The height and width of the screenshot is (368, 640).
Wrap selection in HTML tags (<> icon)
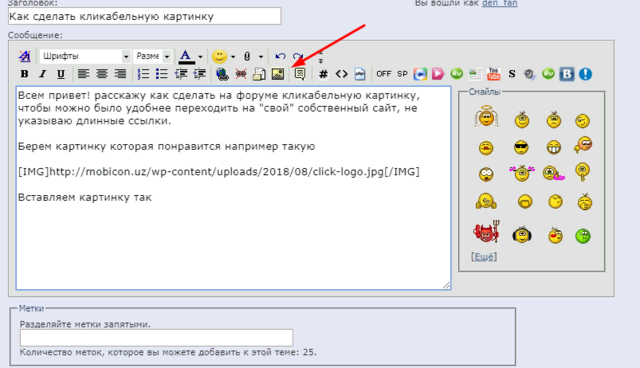point(342,74)
